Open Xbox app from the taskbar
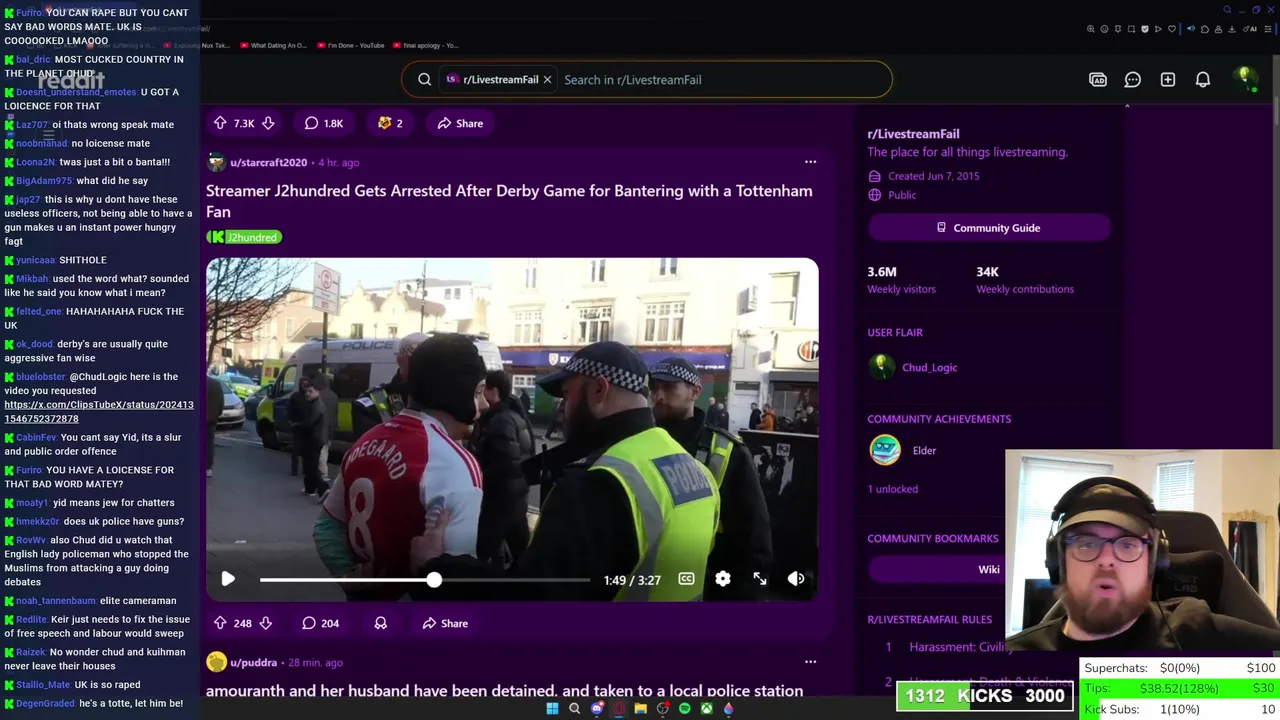This screenshot has width=1280, height=720. pyautogui.click(x=707, y=708)
